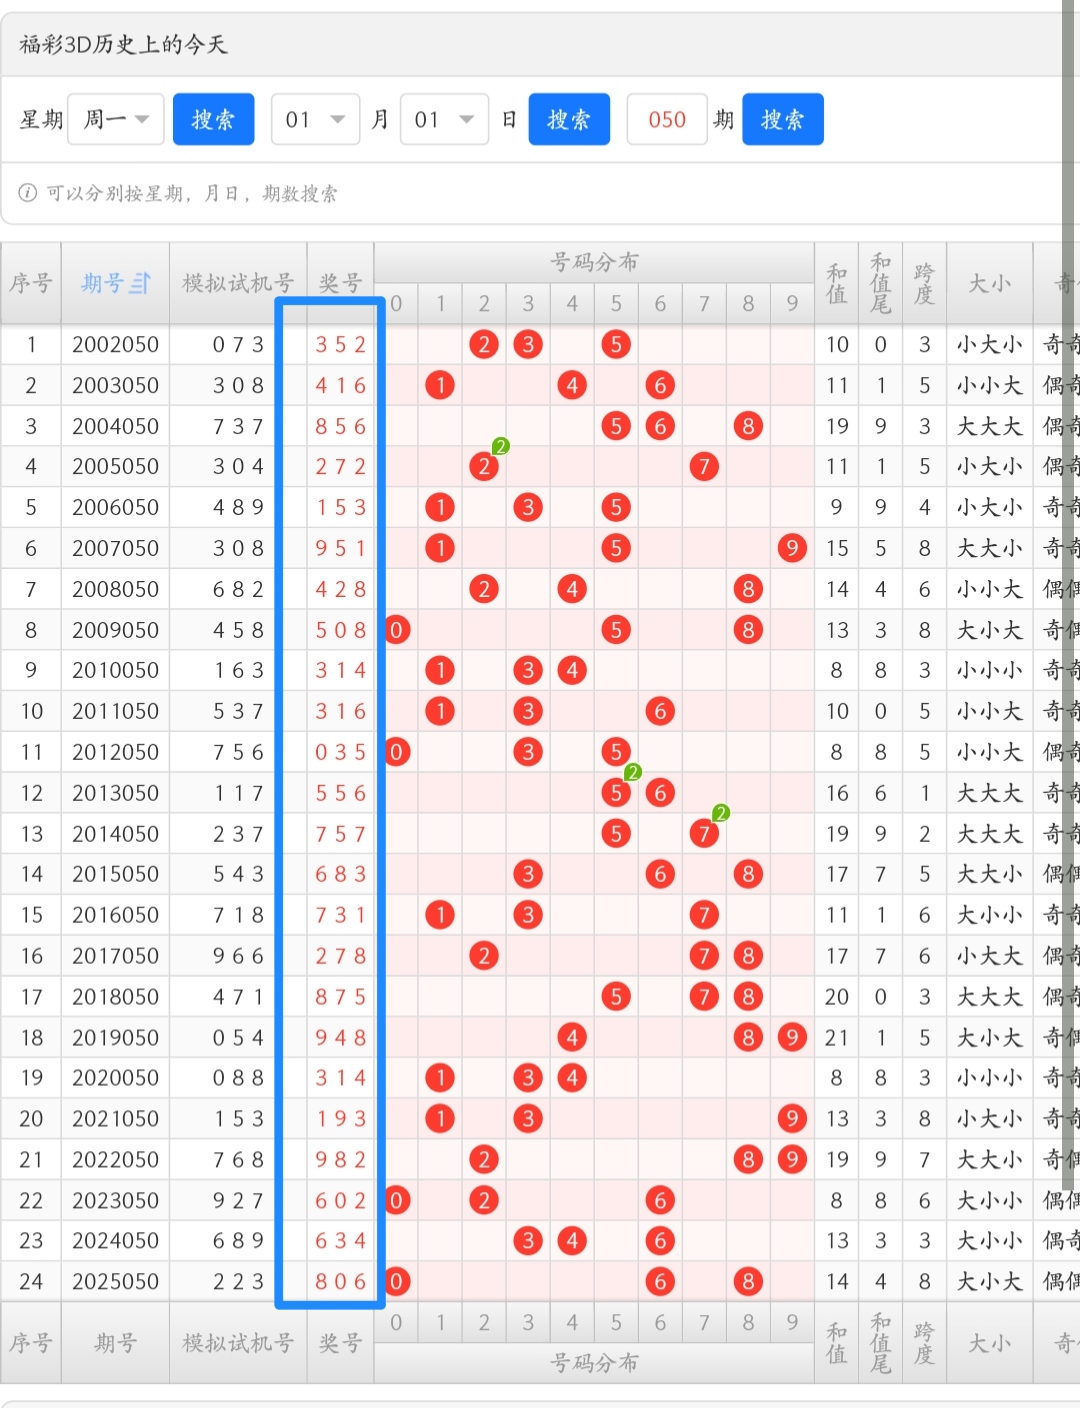
Task: Click the 跨度 top column header
Action: 924,283
